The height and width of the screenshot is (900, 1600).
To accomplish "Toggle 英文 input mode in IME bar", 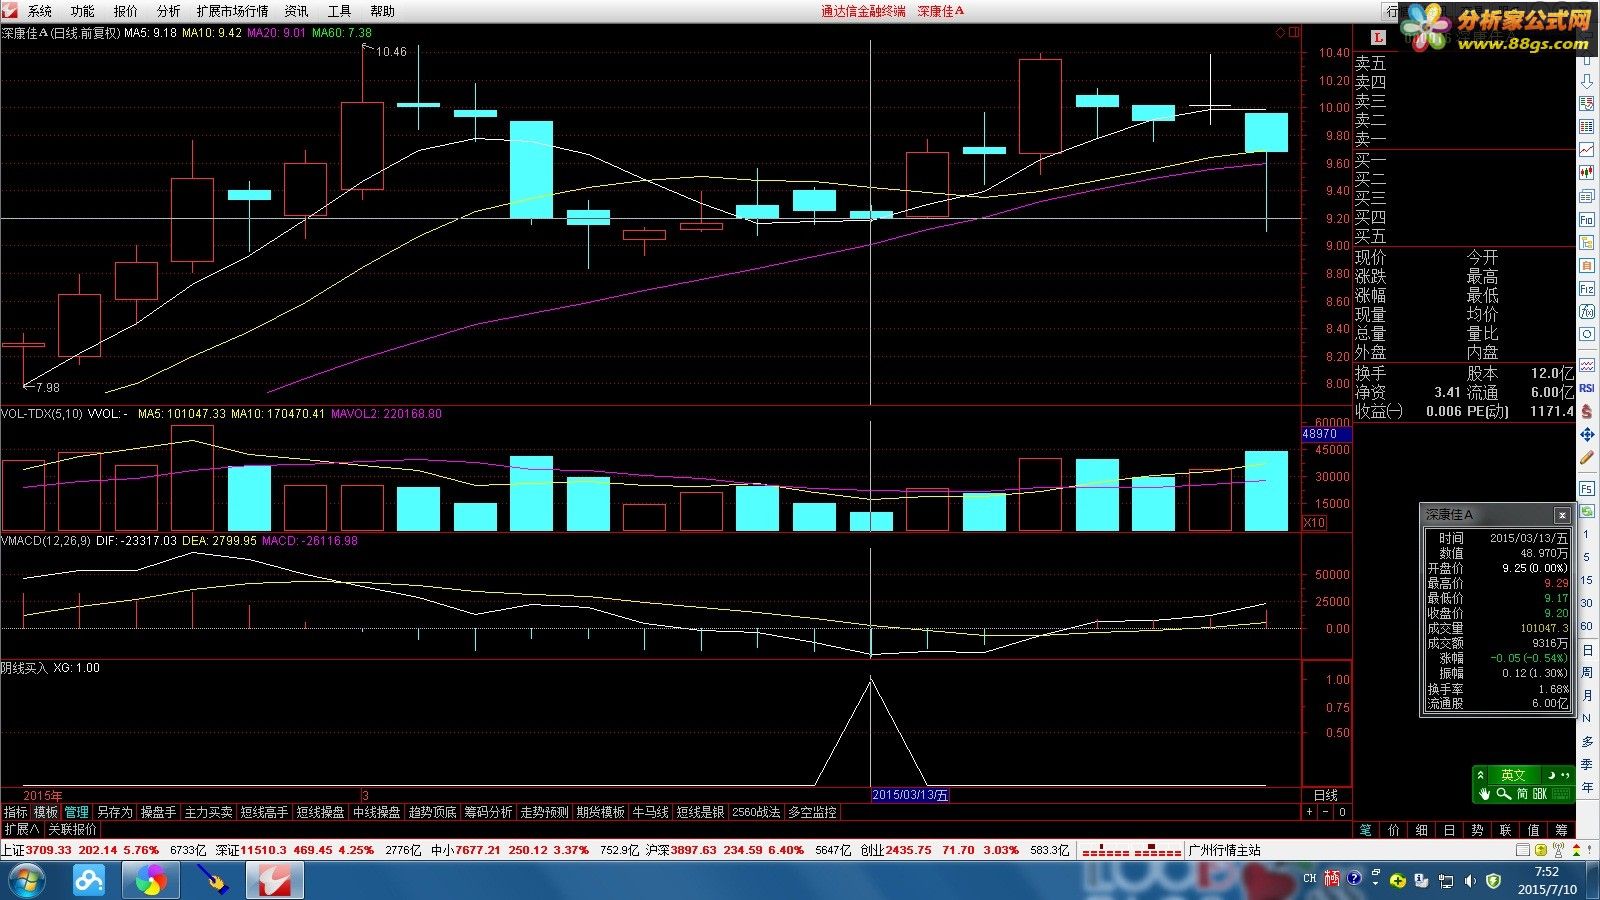I will coord(1513,775).
